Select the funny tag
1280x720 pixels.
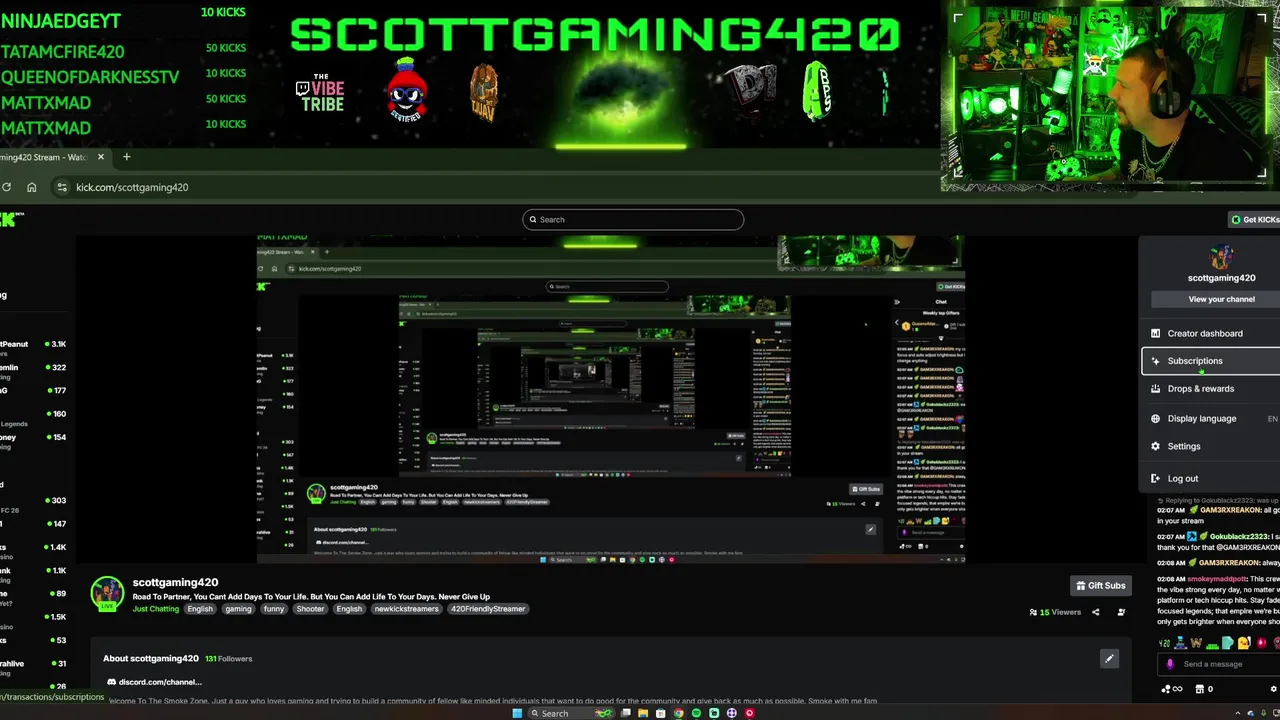coord(274,609)
